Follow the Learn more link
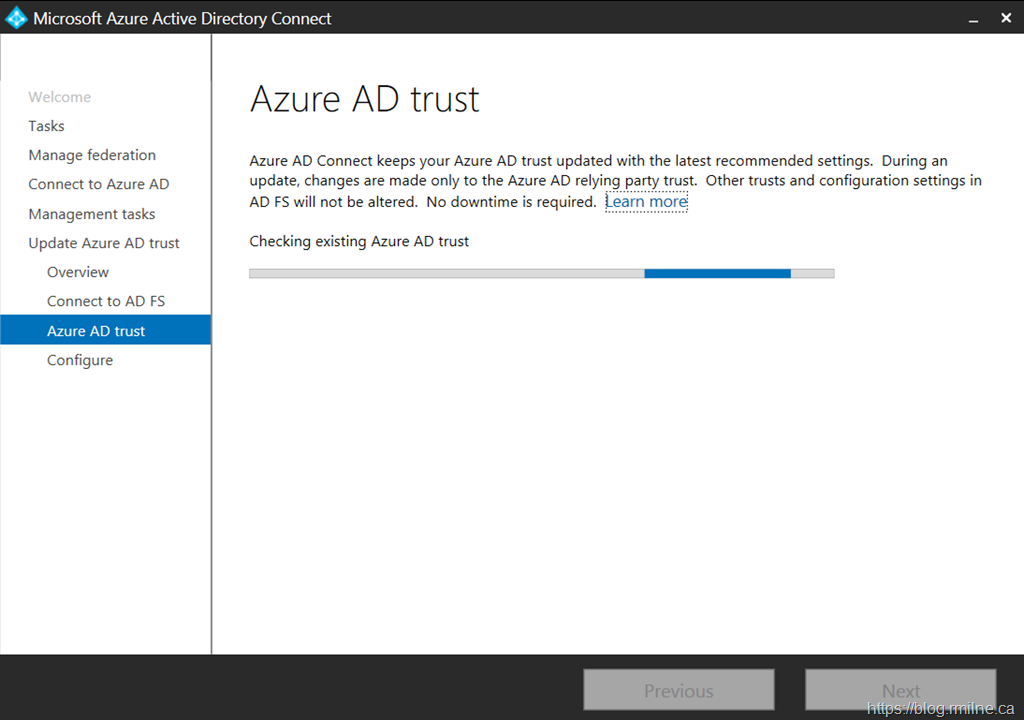 (646, 202)
